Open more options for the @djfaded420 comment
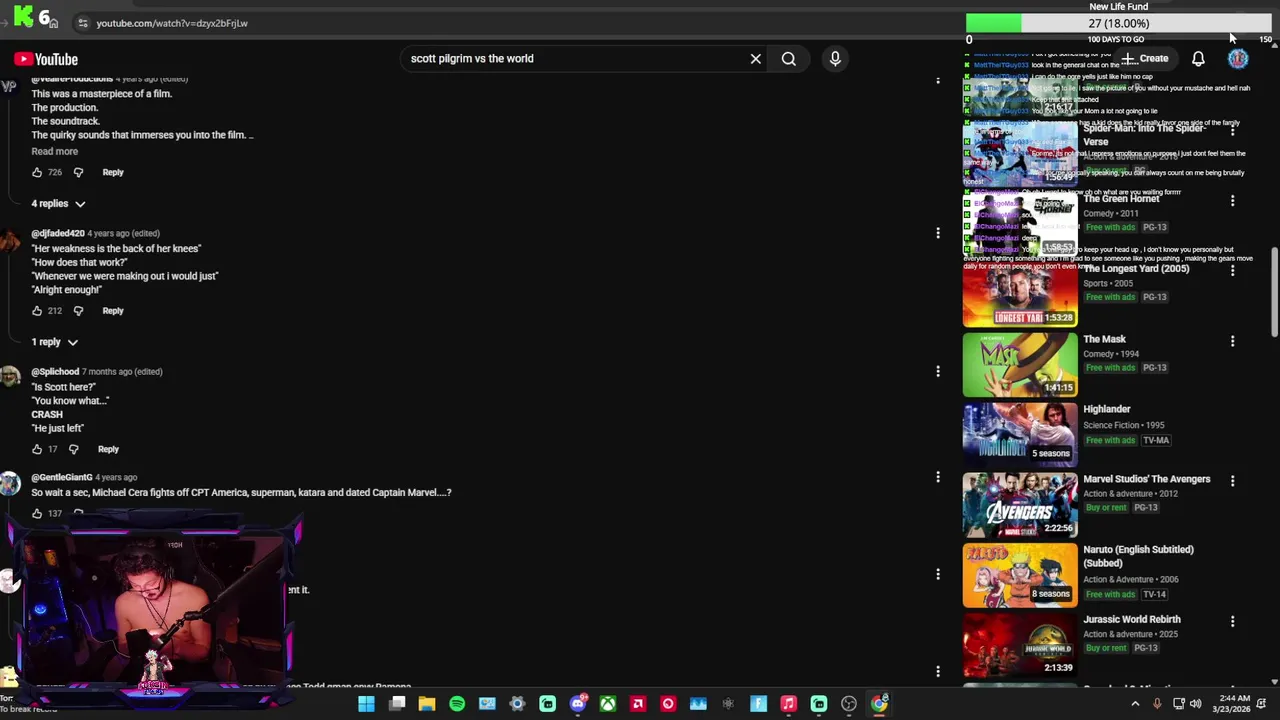The width and height of the screenshot is (1280, 720). point(938,233)
